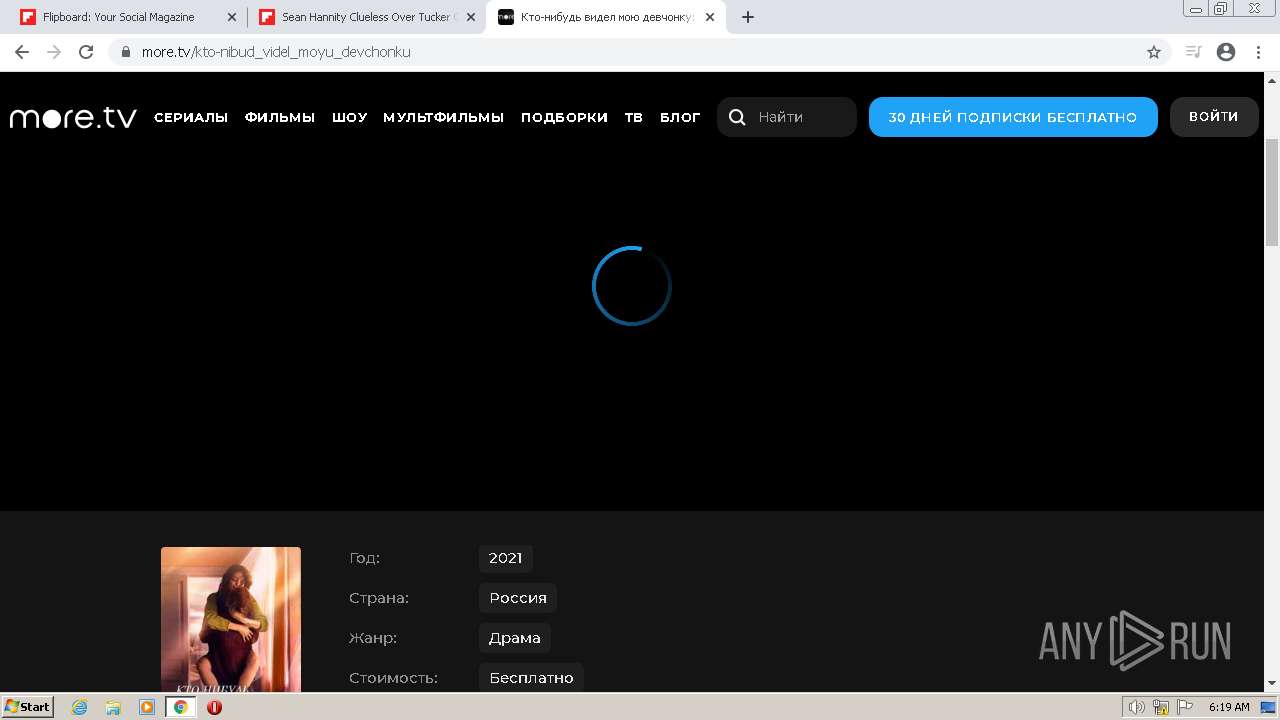Click the scrollbar down arrow

pyautogui.click(x=1272, y=684)
